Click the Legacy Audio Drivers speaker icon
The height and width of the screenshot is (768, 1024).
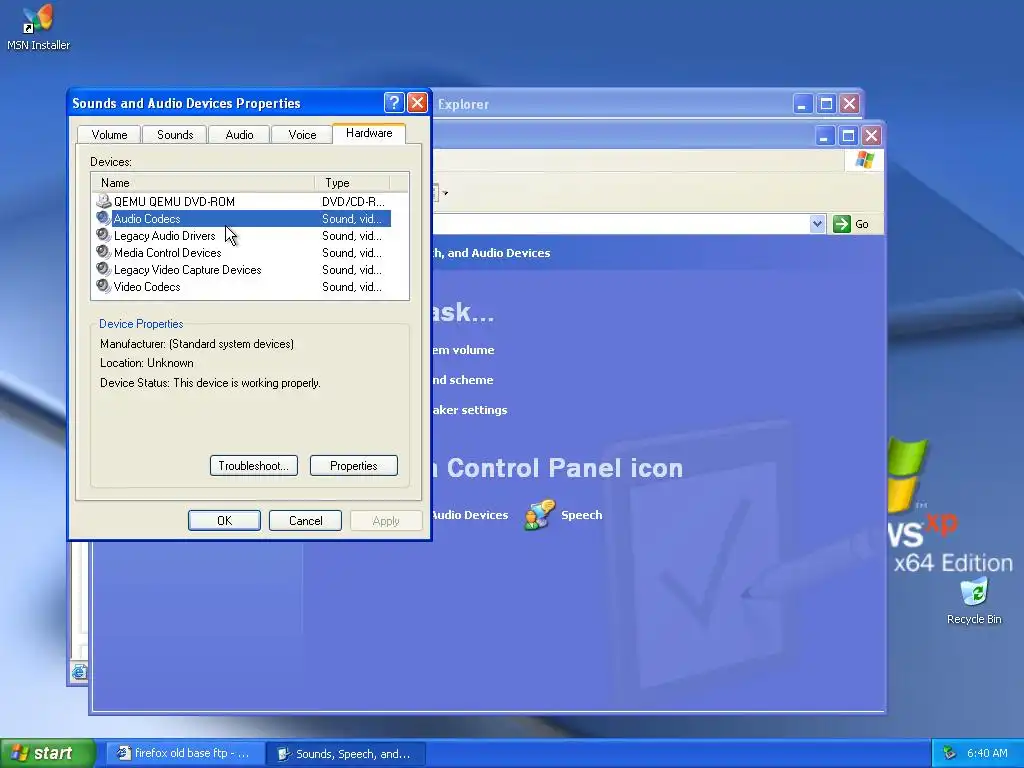(x=103, y=235)
